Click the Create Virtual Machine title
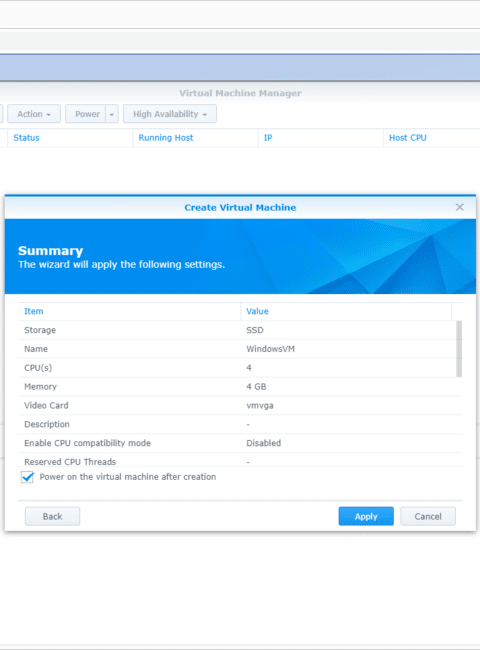The width and height of the screenshot is (480, 650). [240, 208]
